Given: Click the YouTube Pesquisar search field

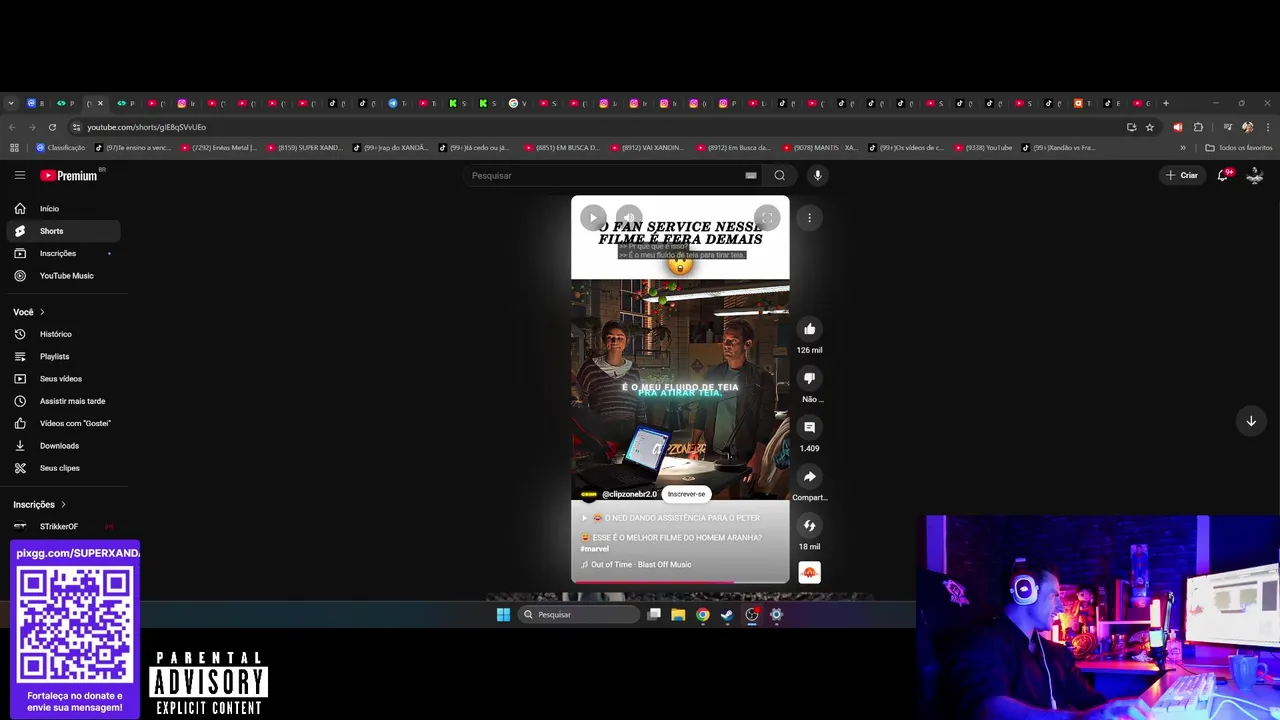Looking at the screenshot, I should click(x=608, y=175).
